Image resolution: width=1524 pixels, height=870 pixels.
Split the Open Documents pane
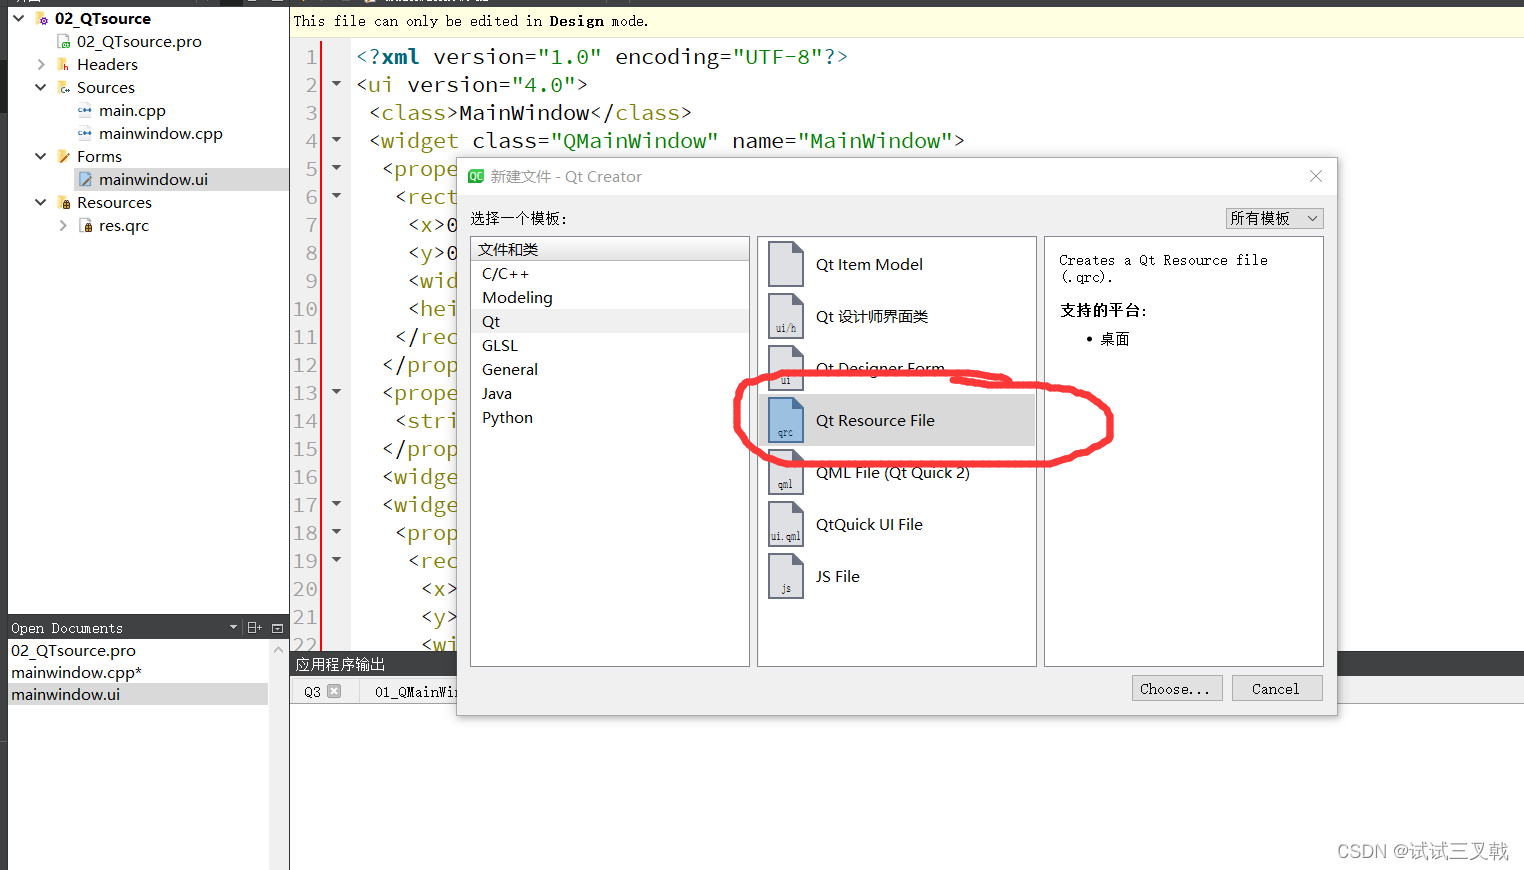click(x=254, y=627)
